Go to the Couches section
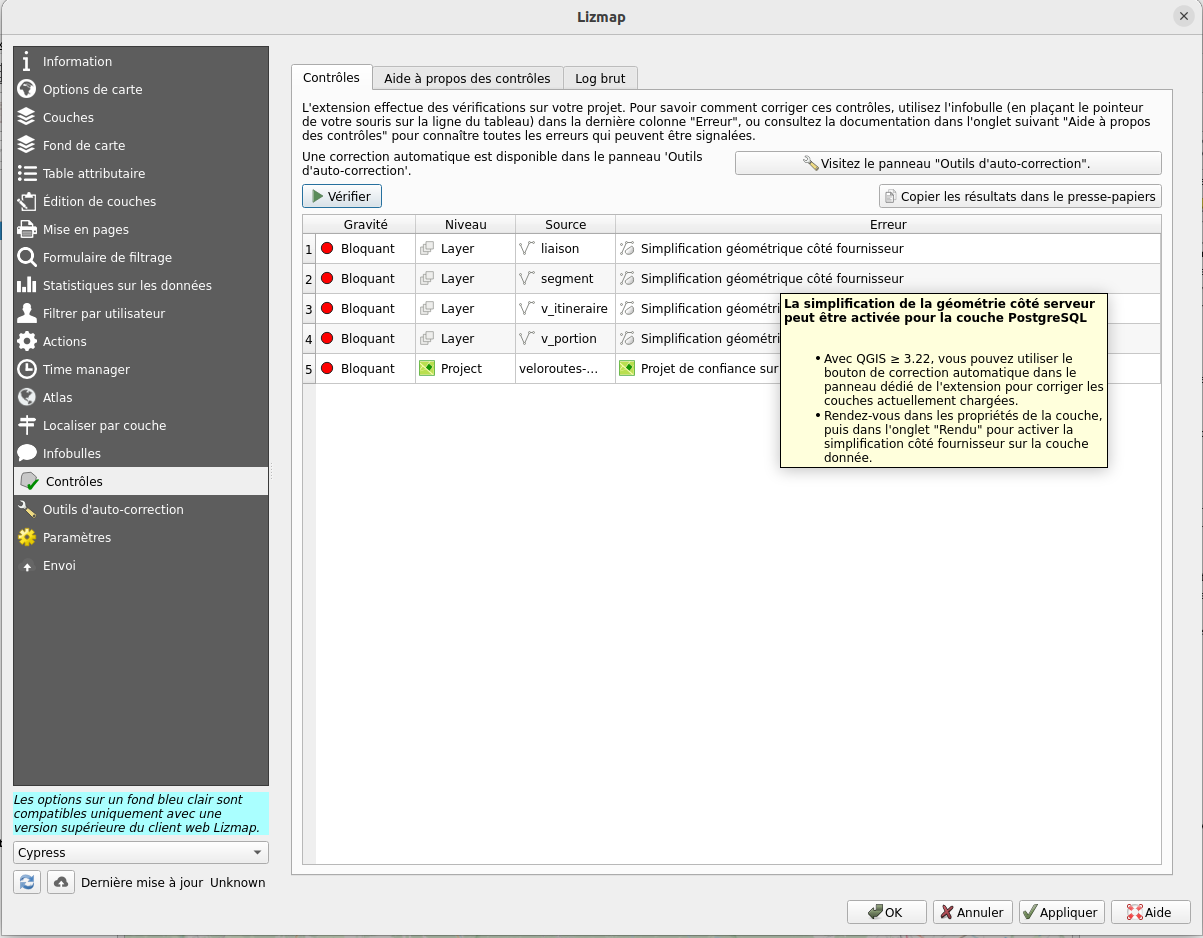1203x938 pixels. [141, 117]
